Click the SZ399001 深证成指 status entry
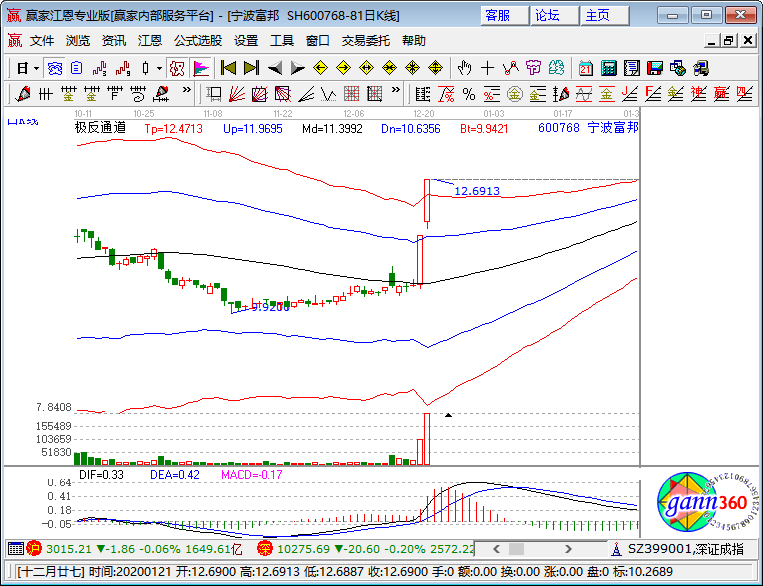This screenshot has height=586, width=763. click(685, 549)
